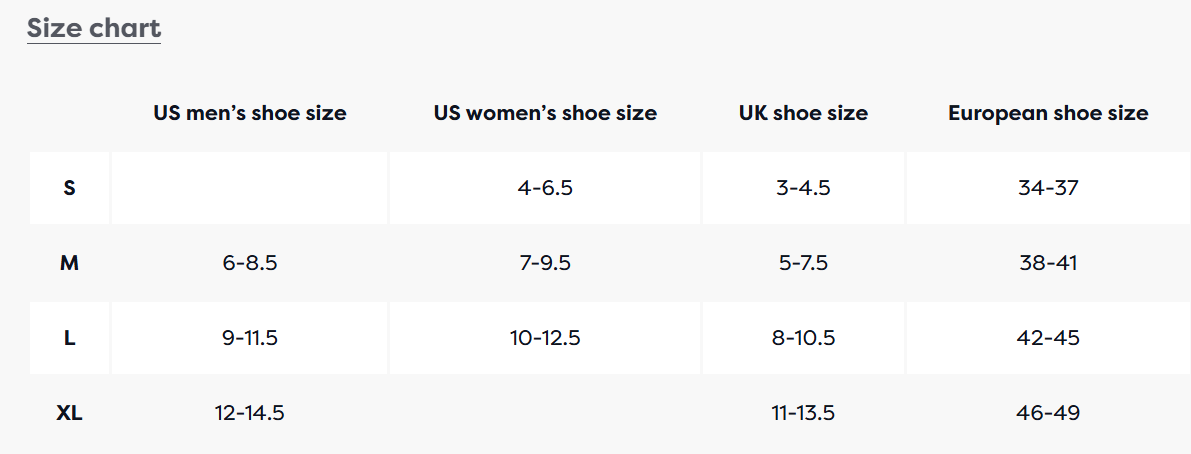Click the Size chart heading link
This screenshot has height=454, width=1191.
[x=93, y=29]
